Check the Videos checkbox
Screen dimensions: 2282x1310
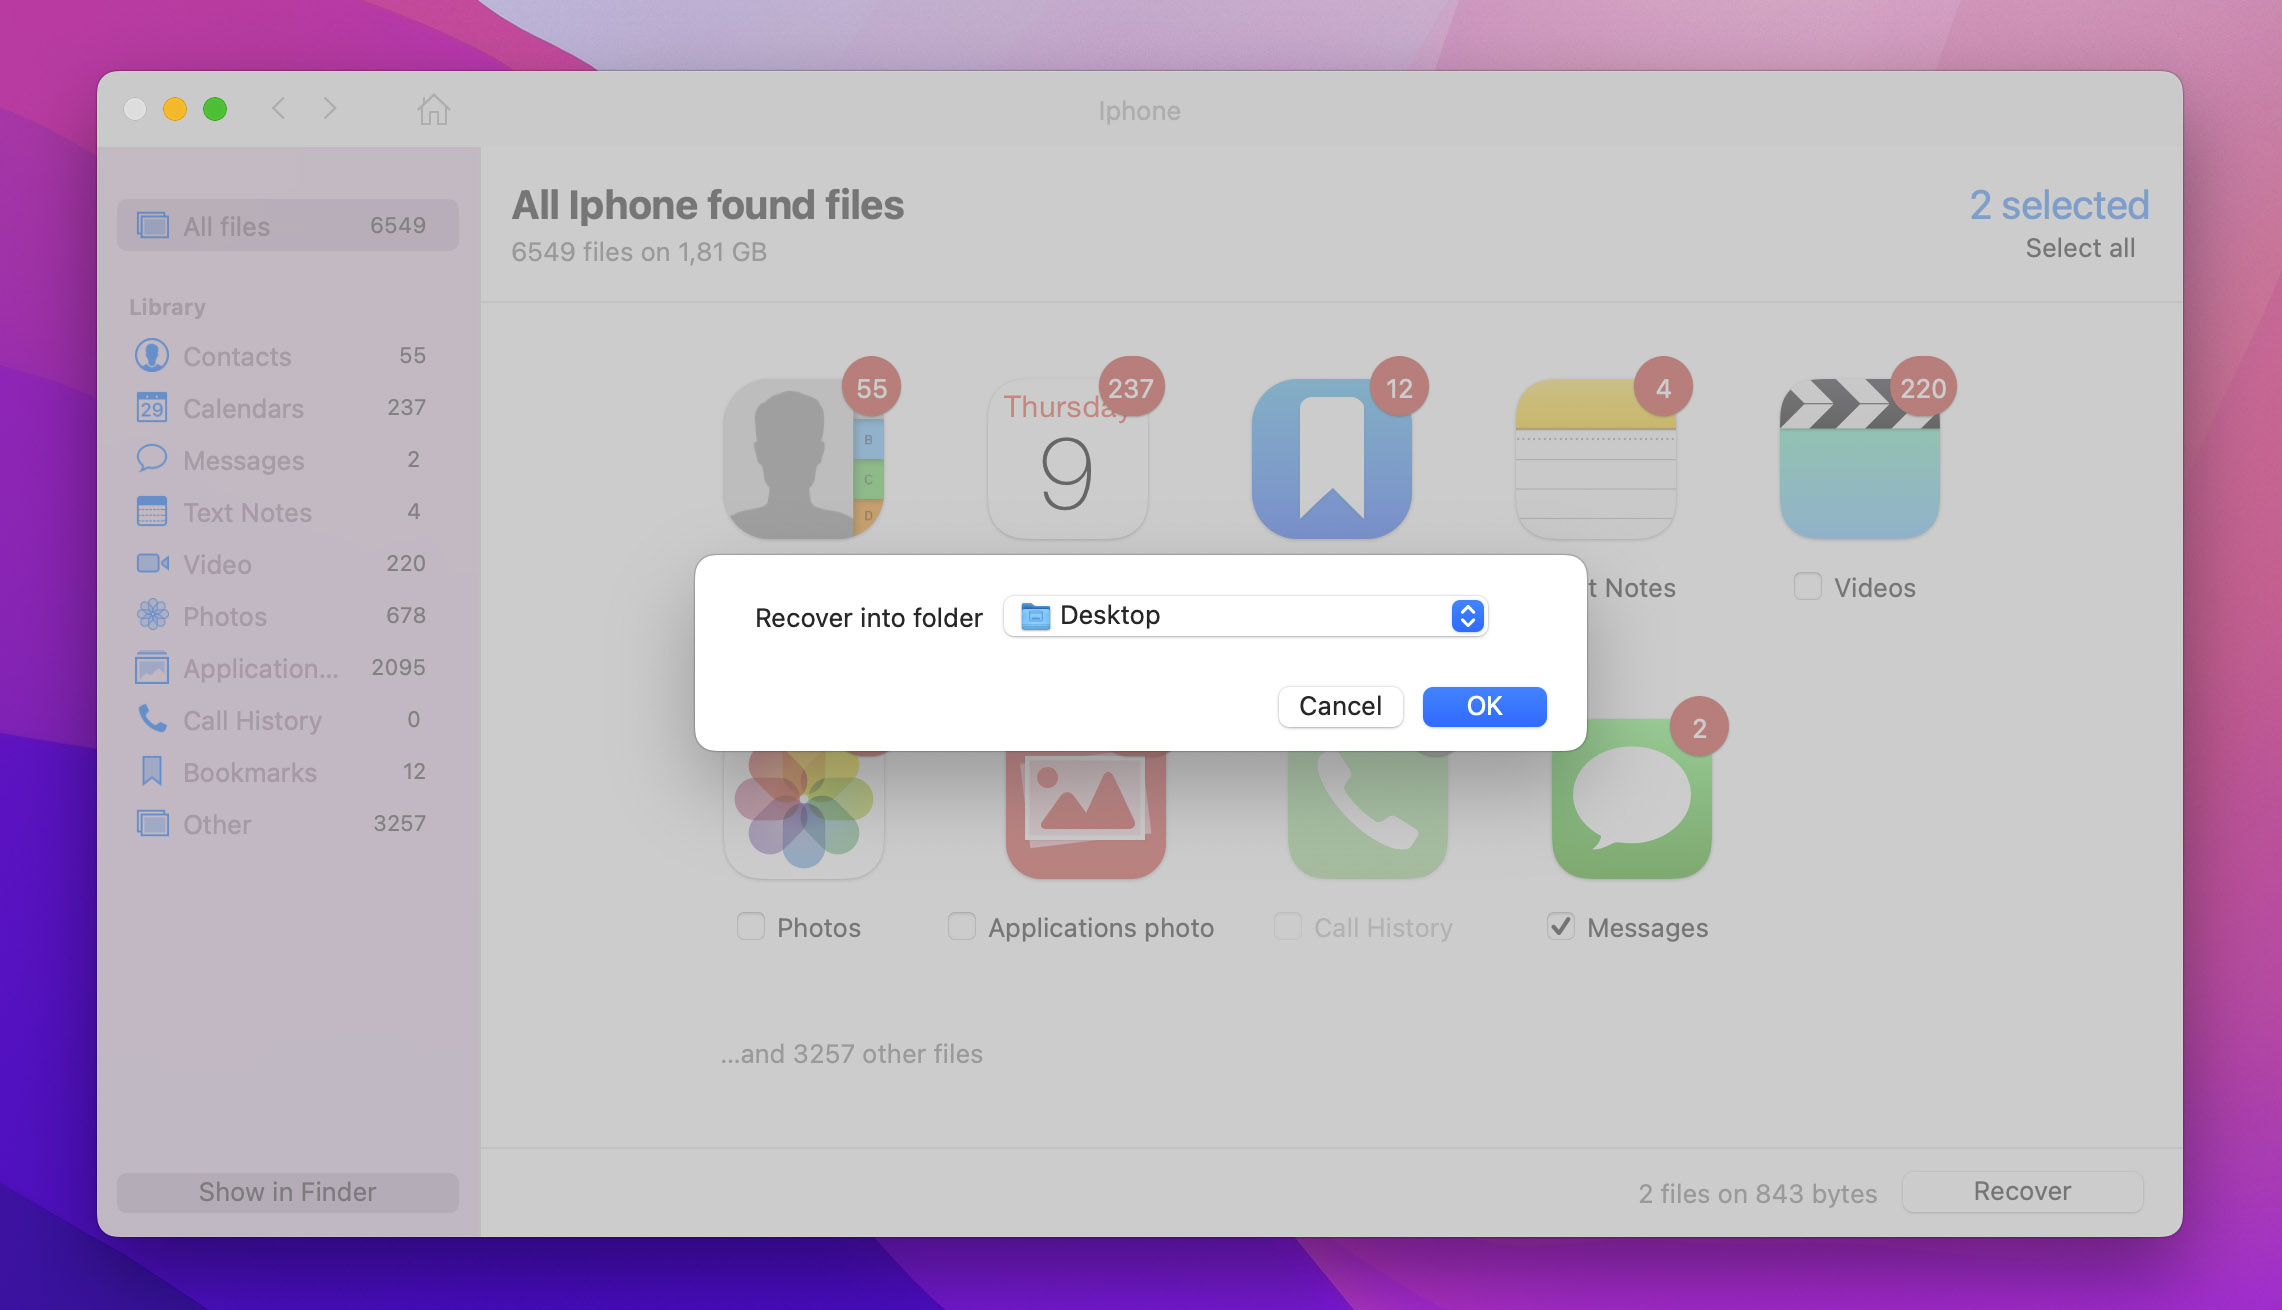click(1807, 586)
